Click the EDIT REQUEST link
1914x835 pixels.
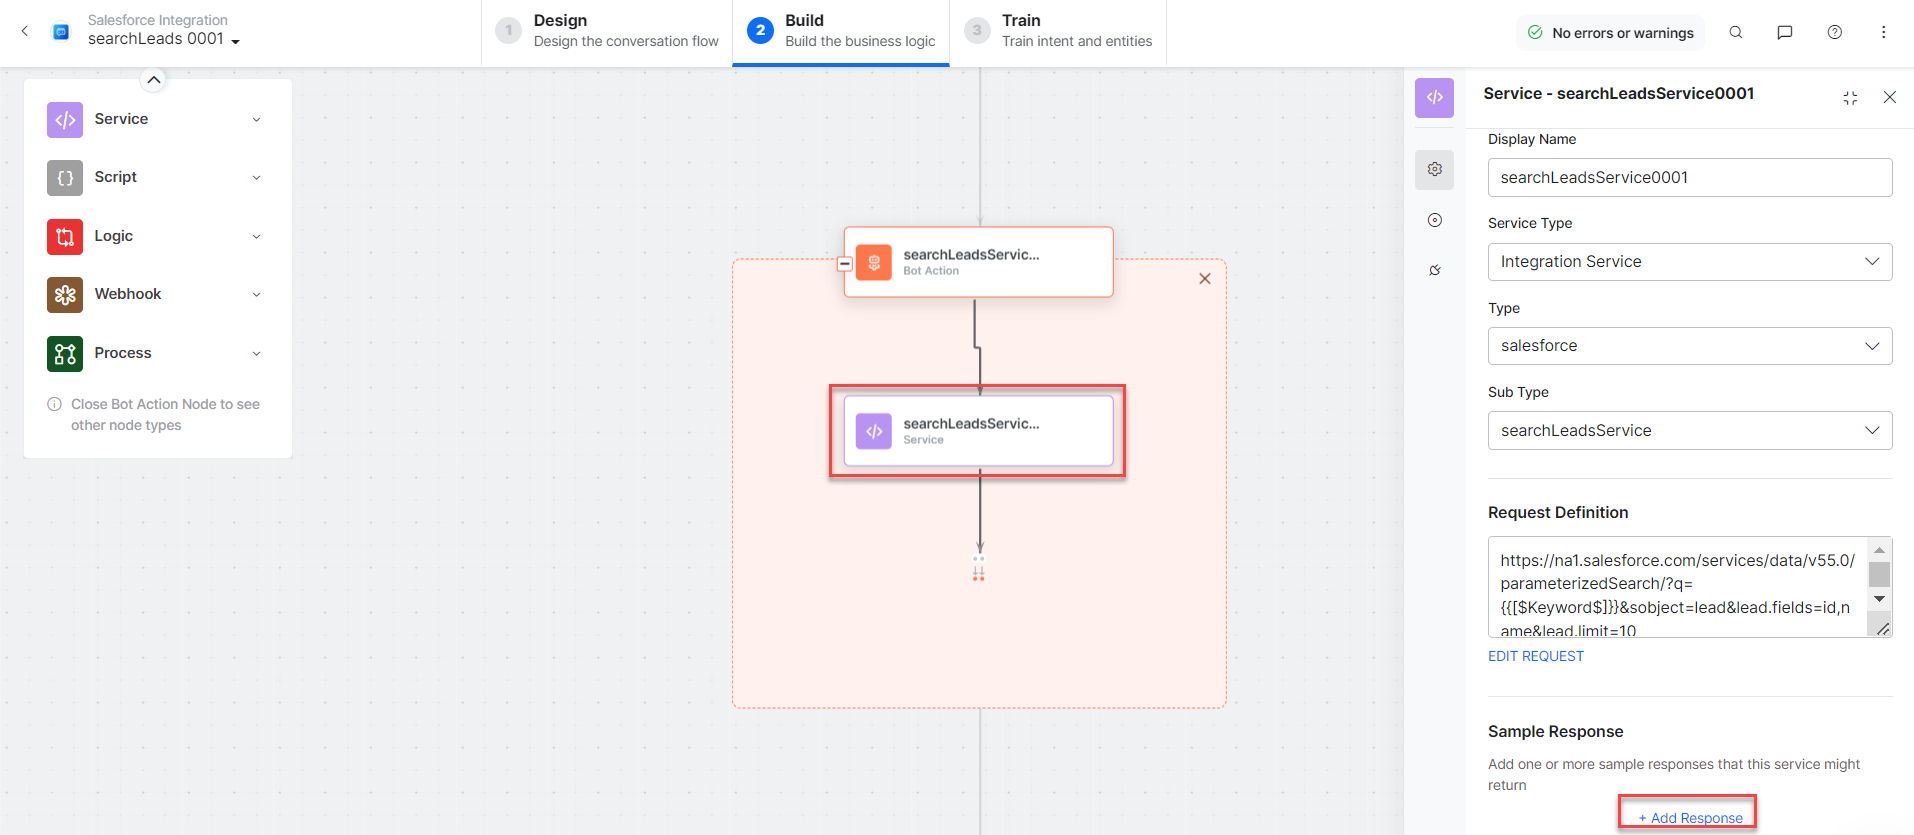(1535, 656)
